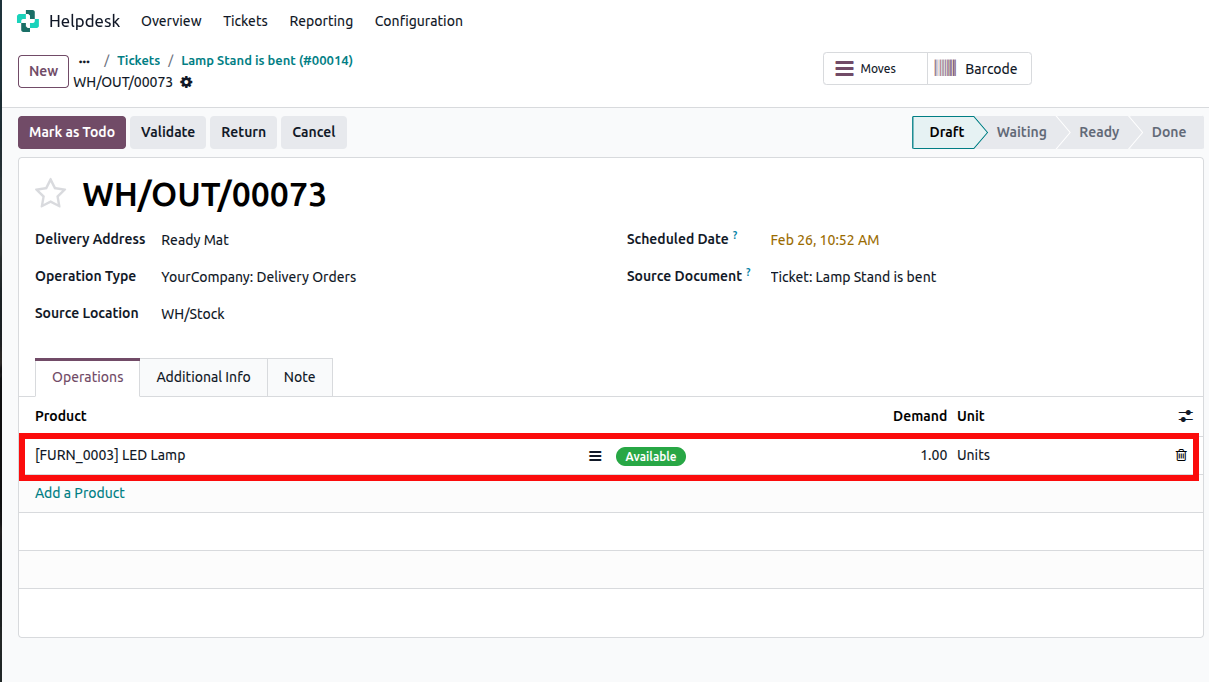Open the Tickets menu

(245, 21)
